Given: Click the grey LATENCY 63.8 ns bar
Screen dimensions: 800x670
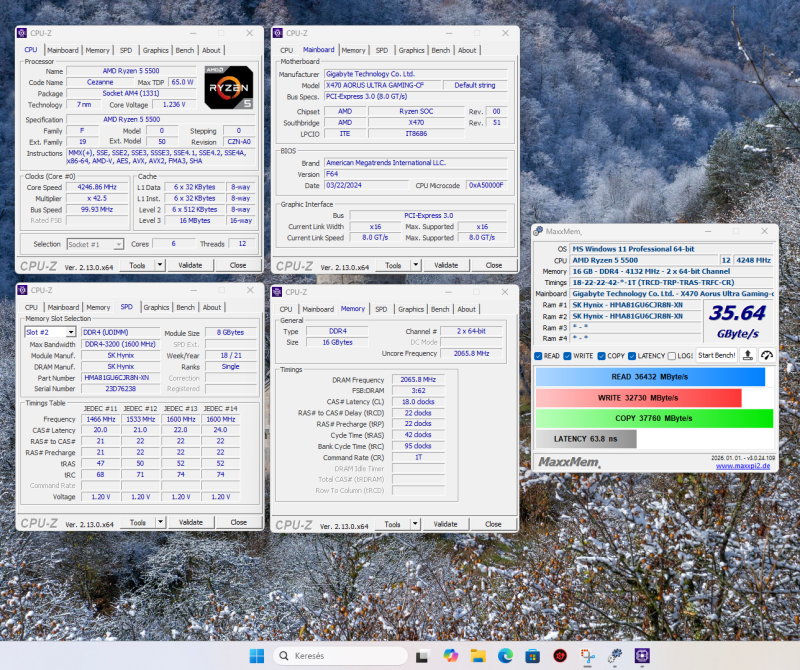Looking at the screenshot, I should [586, 438].
